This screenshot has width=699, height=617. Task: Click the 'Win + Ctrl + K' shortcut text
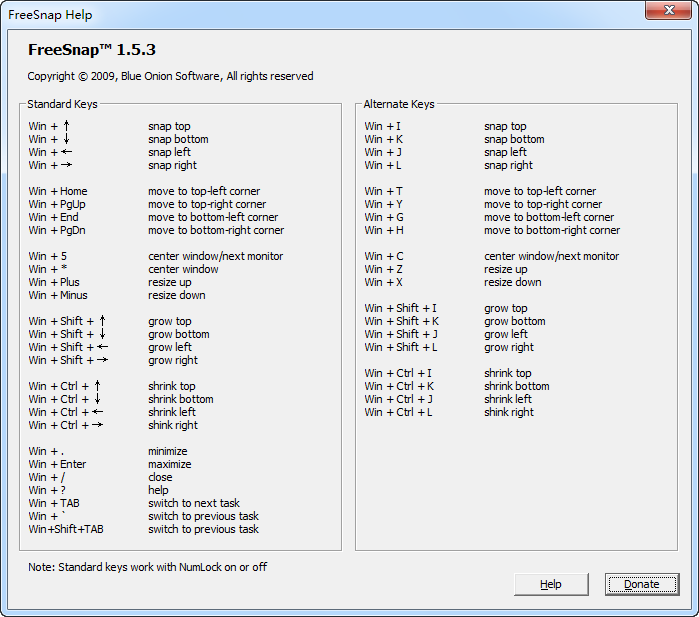[x=399, y=386]
